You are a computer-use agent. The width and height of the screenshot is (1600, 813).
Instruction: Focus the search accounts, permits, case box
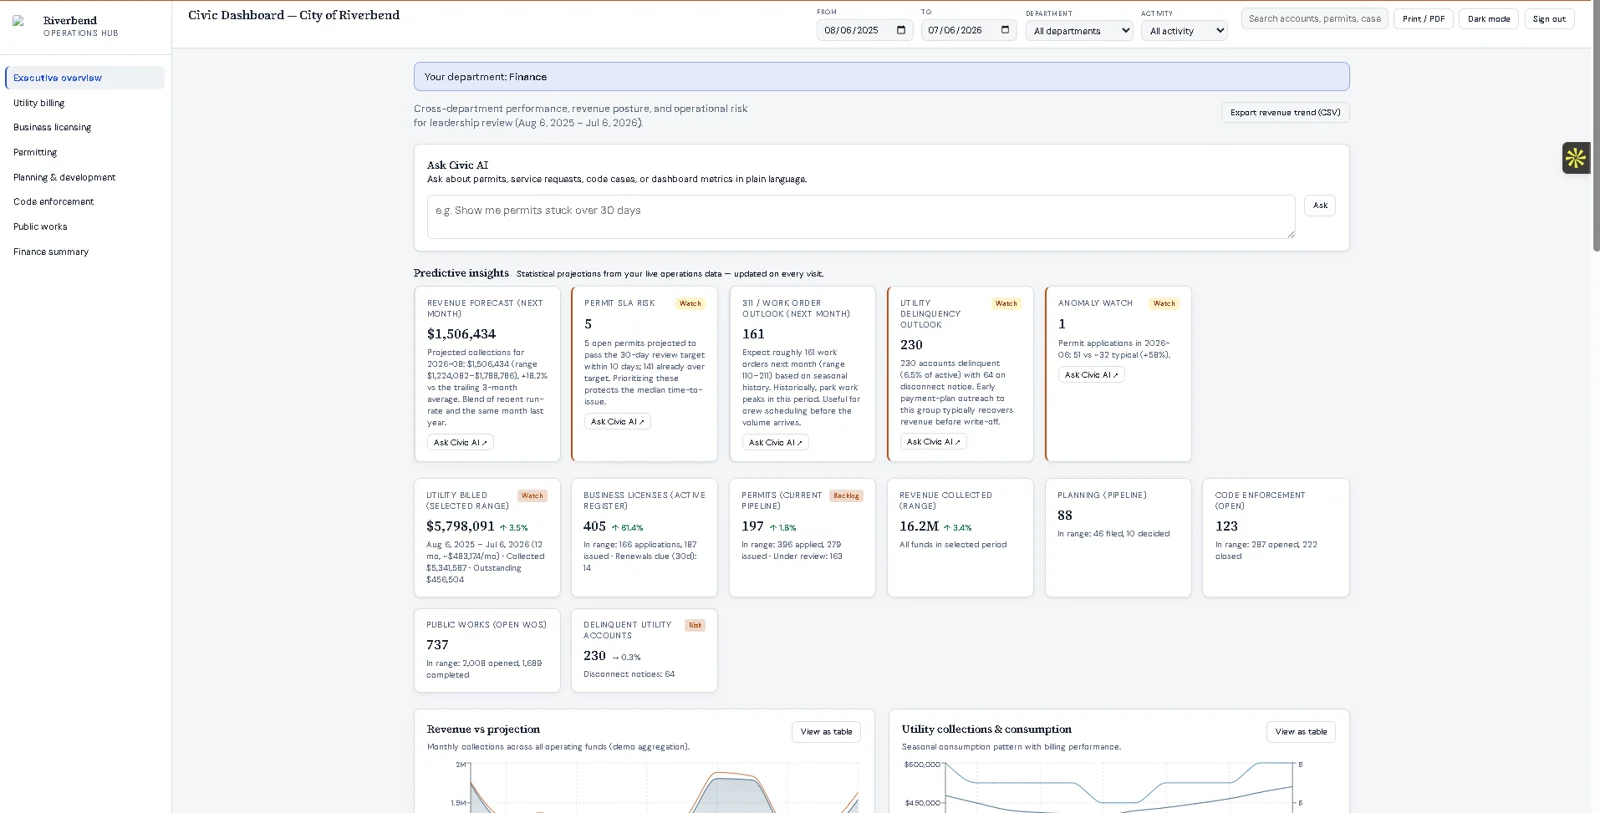point(1314,19)
